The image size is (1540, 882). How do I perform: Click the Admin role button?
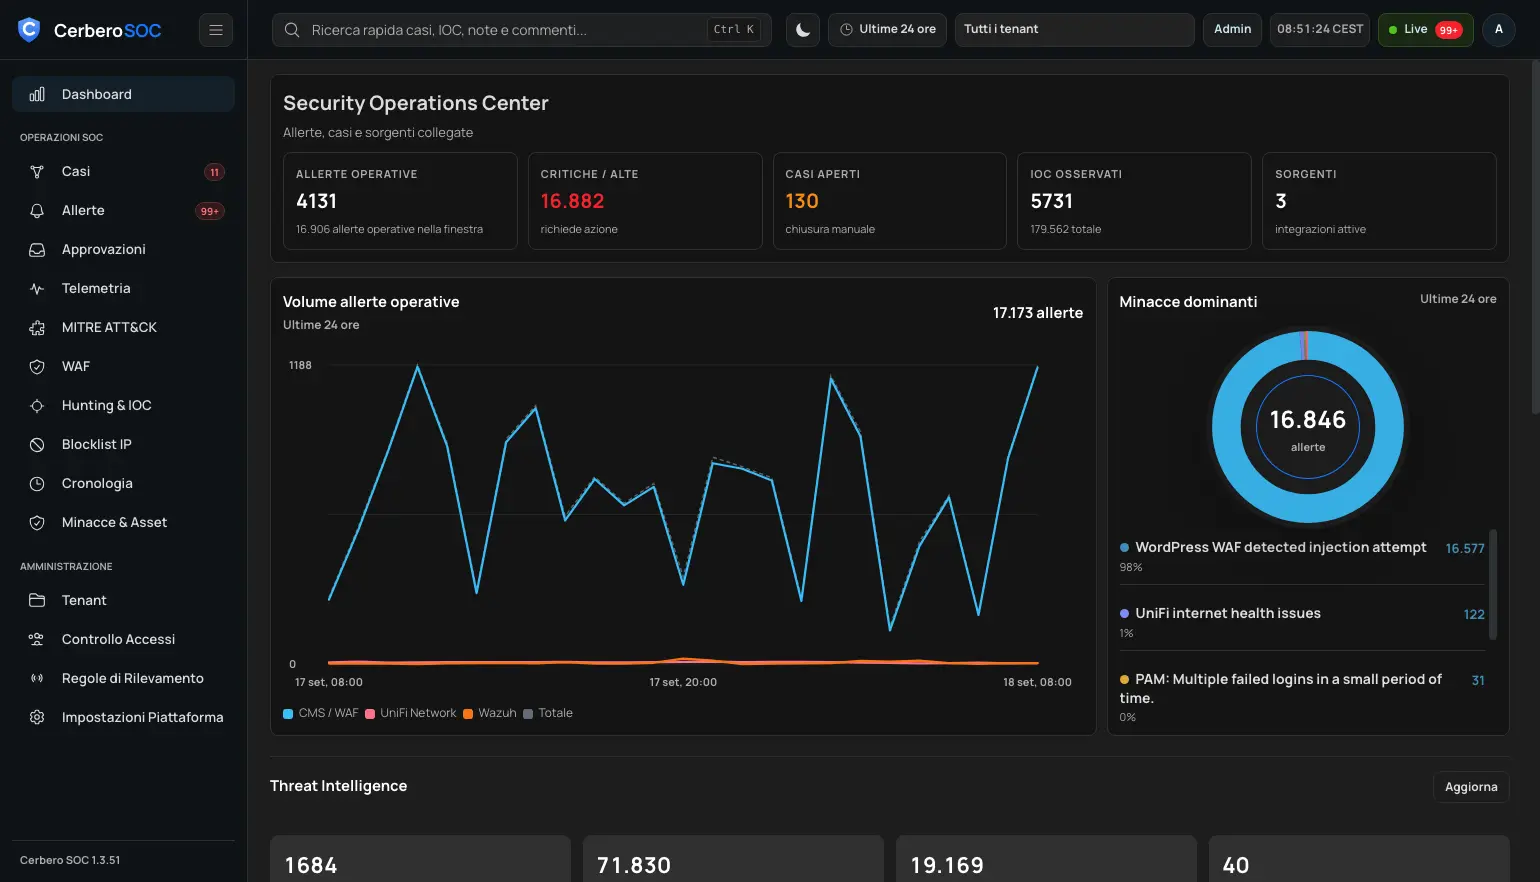(1232, 30)
